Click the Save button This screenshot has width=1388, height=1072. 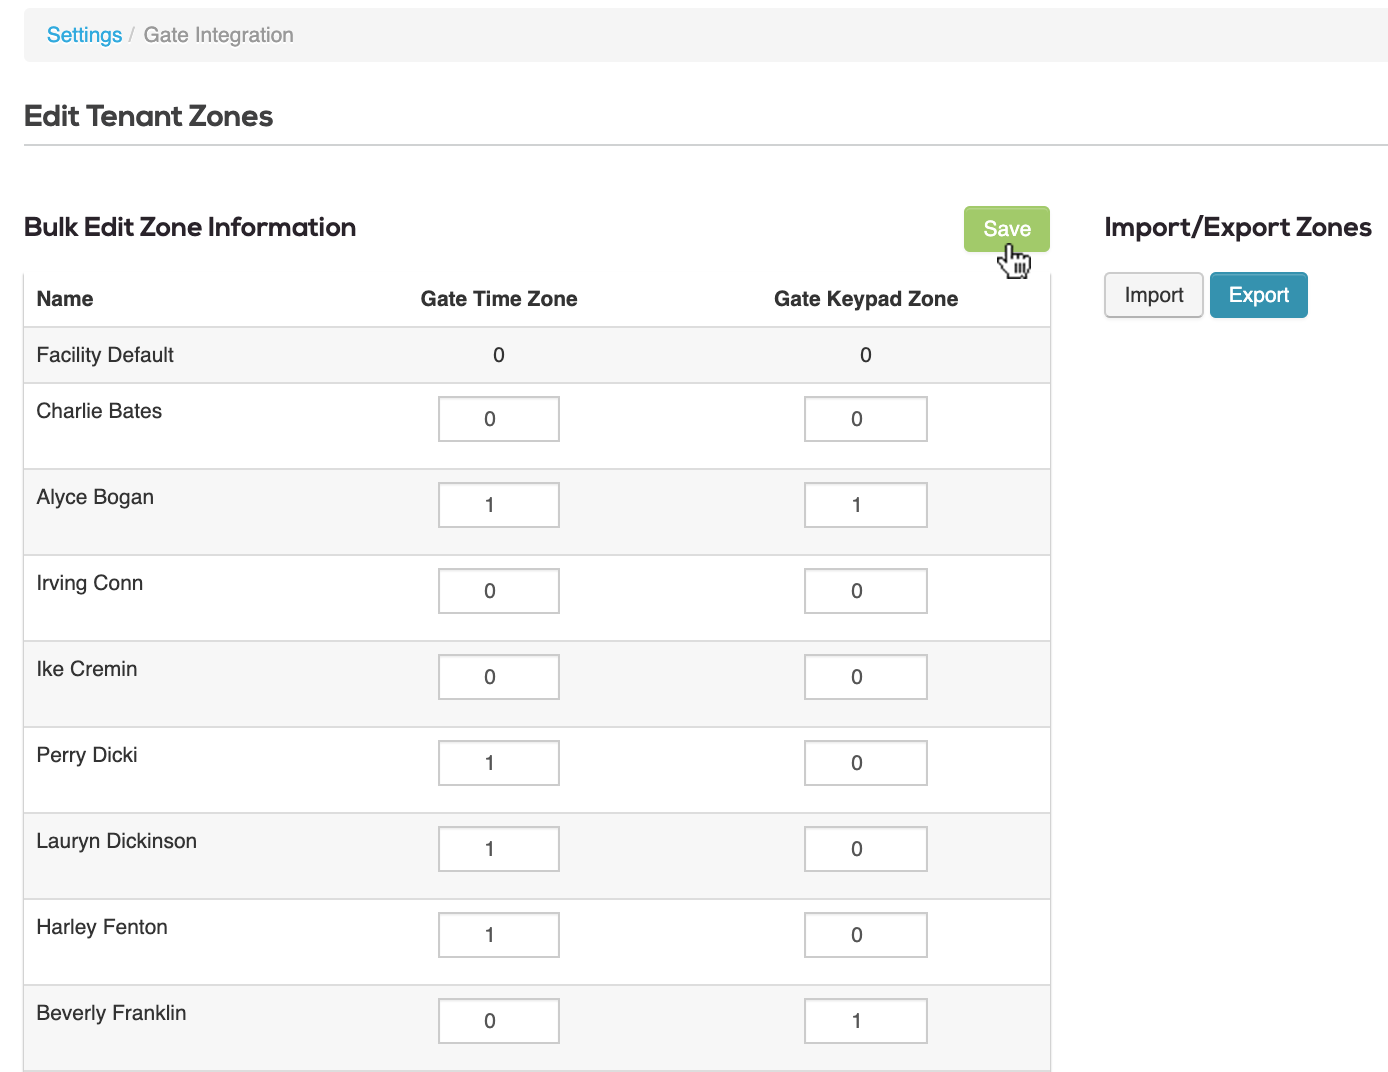[1006, 229]
